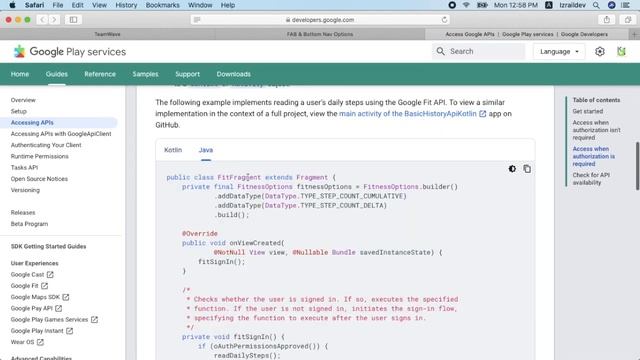Open the profile avatar icon
This screenshot has width=640, height=360.
[x=621, y=51]
